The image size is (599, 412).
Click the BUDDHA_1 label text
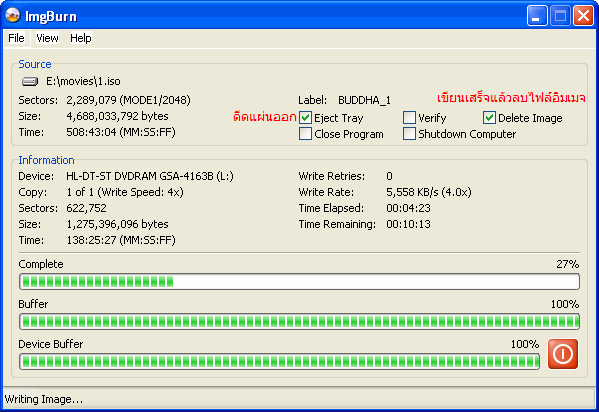pos(364,100)
